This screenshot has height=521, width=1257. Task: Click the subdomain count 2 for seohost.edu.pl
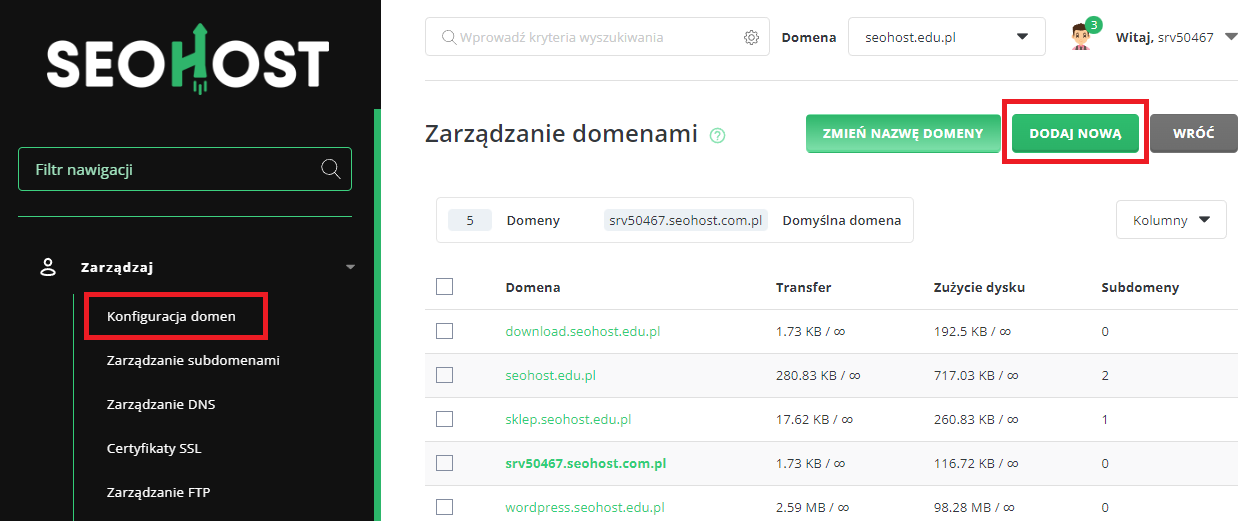[1105, 375]
